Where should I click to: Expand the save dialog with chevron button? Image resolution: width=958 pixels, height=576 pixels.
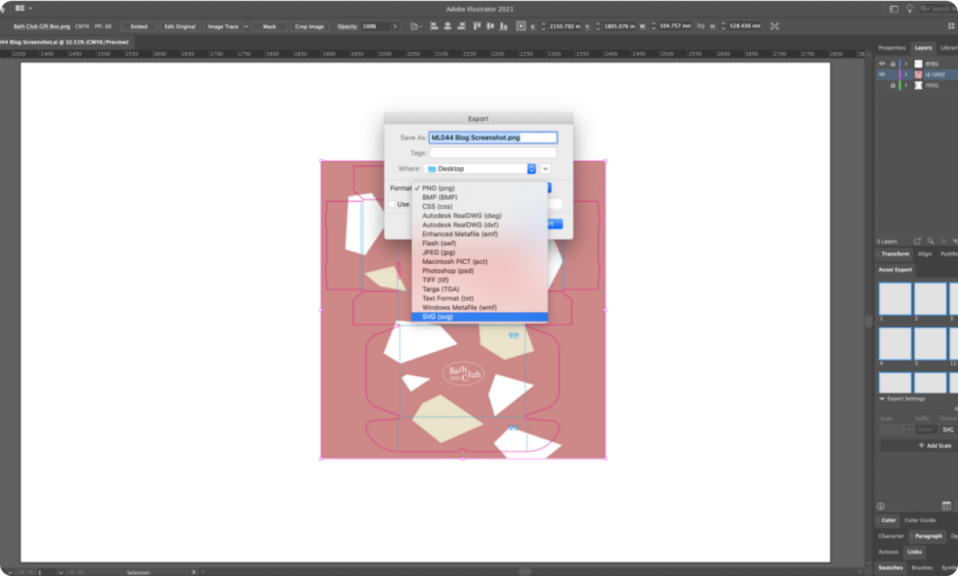pyautogui.click(x=546, y=169)
